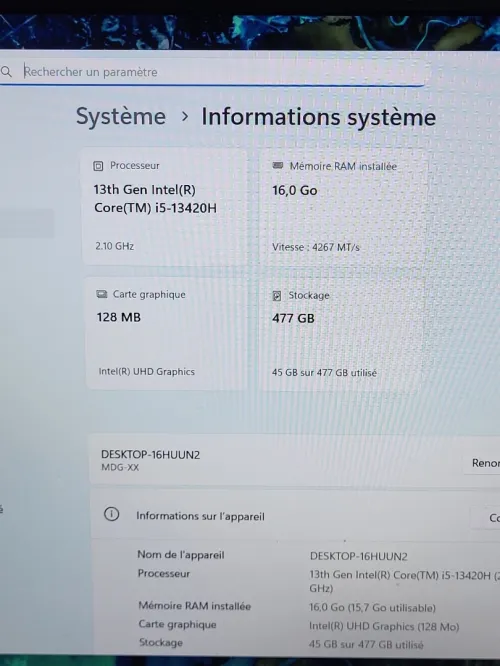Screen dimensions: 500x666
Task: Click the Carte graphique card title
Action: tap(149, 294)
